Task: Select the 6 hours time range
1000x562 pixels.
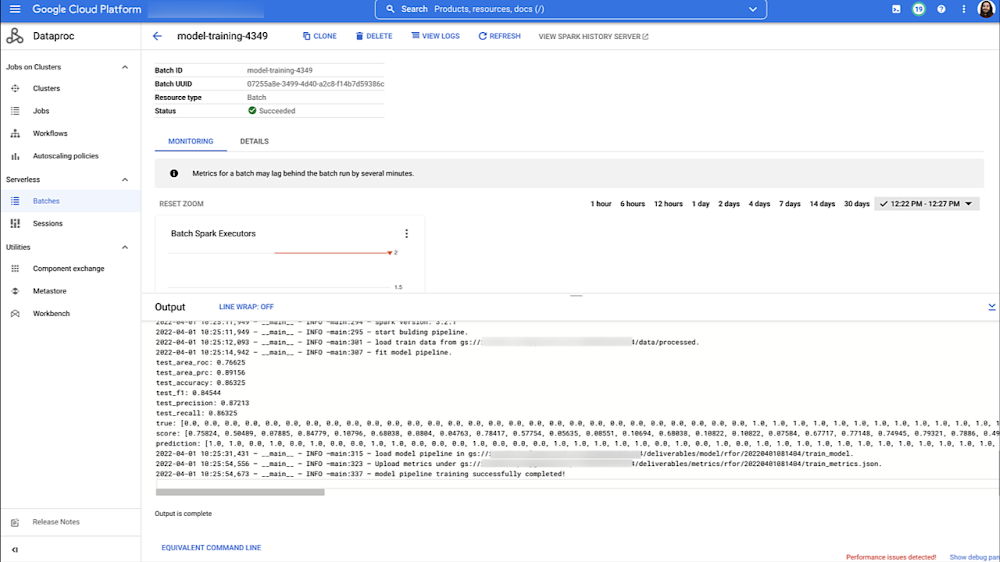Action: pos(633,204)
